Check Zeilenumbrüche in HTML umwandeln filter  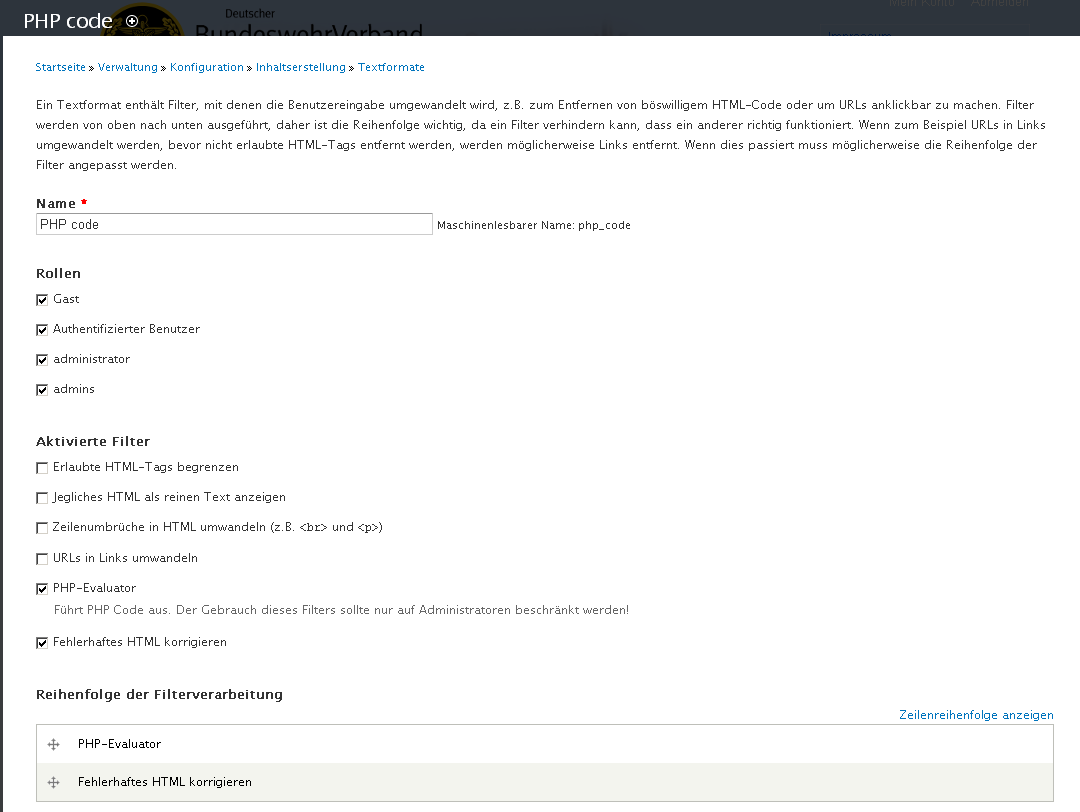[42, 527]
